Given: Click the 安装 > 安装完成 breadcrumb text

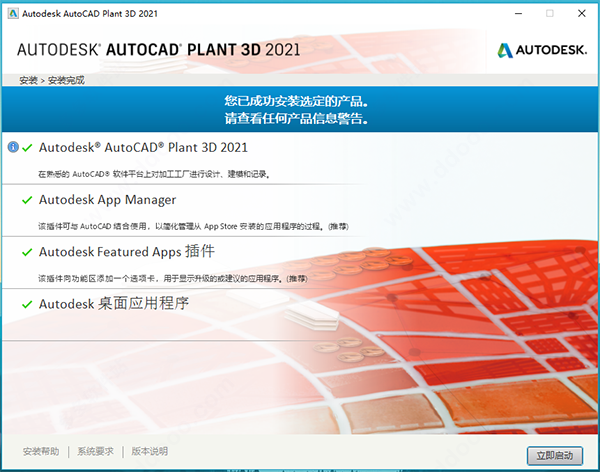Looking at the screenshot, I should pyautogui.click(x=52, y=80).
